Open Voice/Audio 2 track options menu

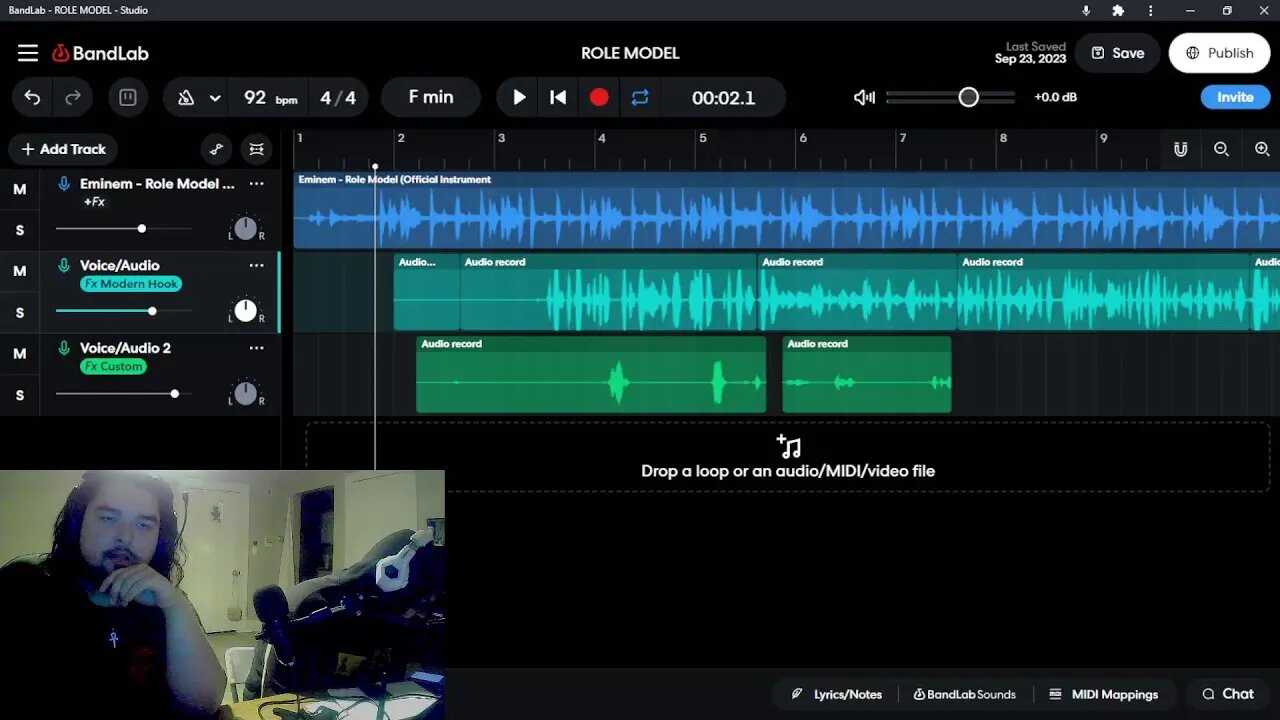coord(257,348)
